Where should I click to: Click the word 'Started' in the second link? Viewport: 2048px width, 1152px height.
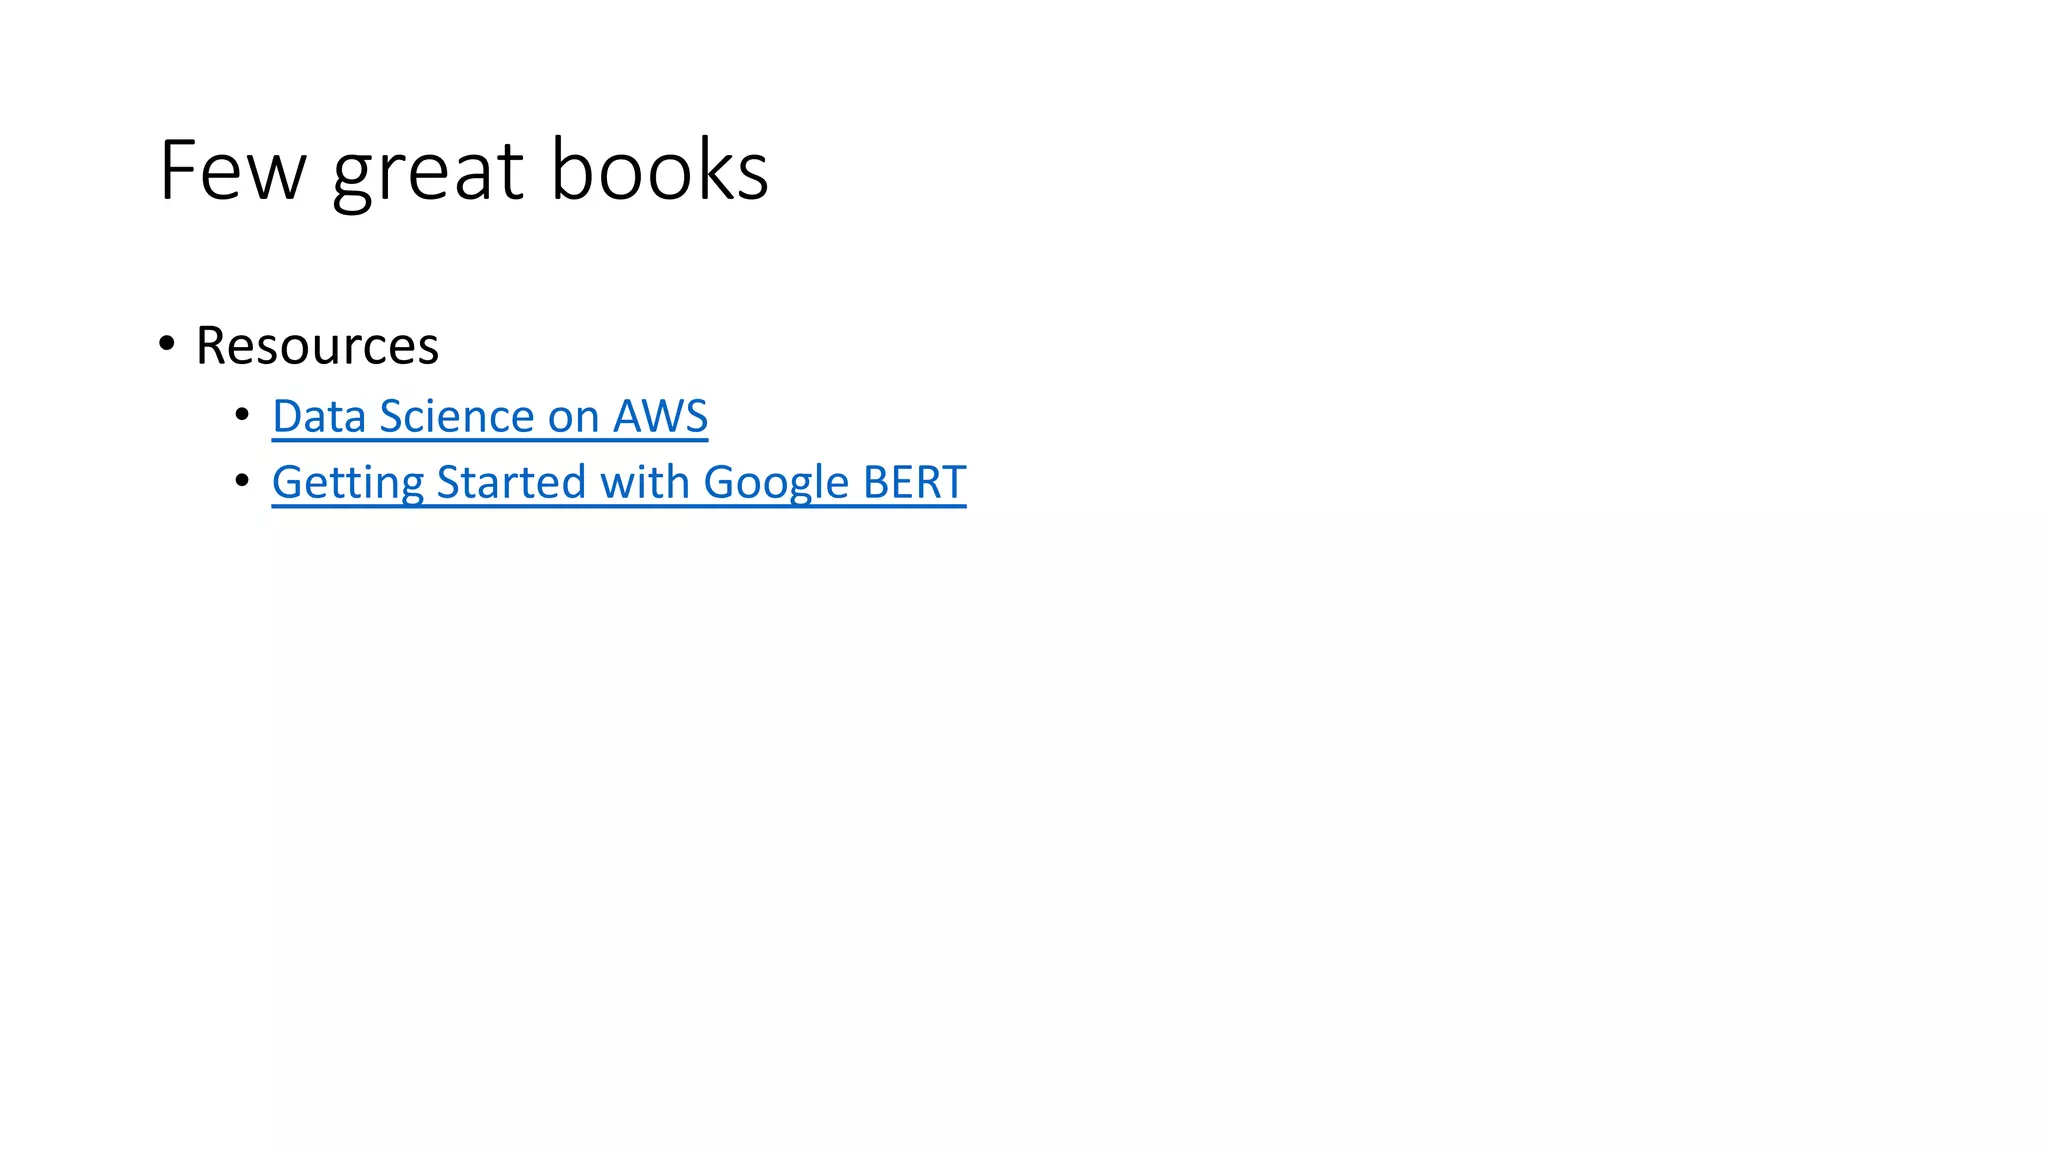tap(511, 482)
